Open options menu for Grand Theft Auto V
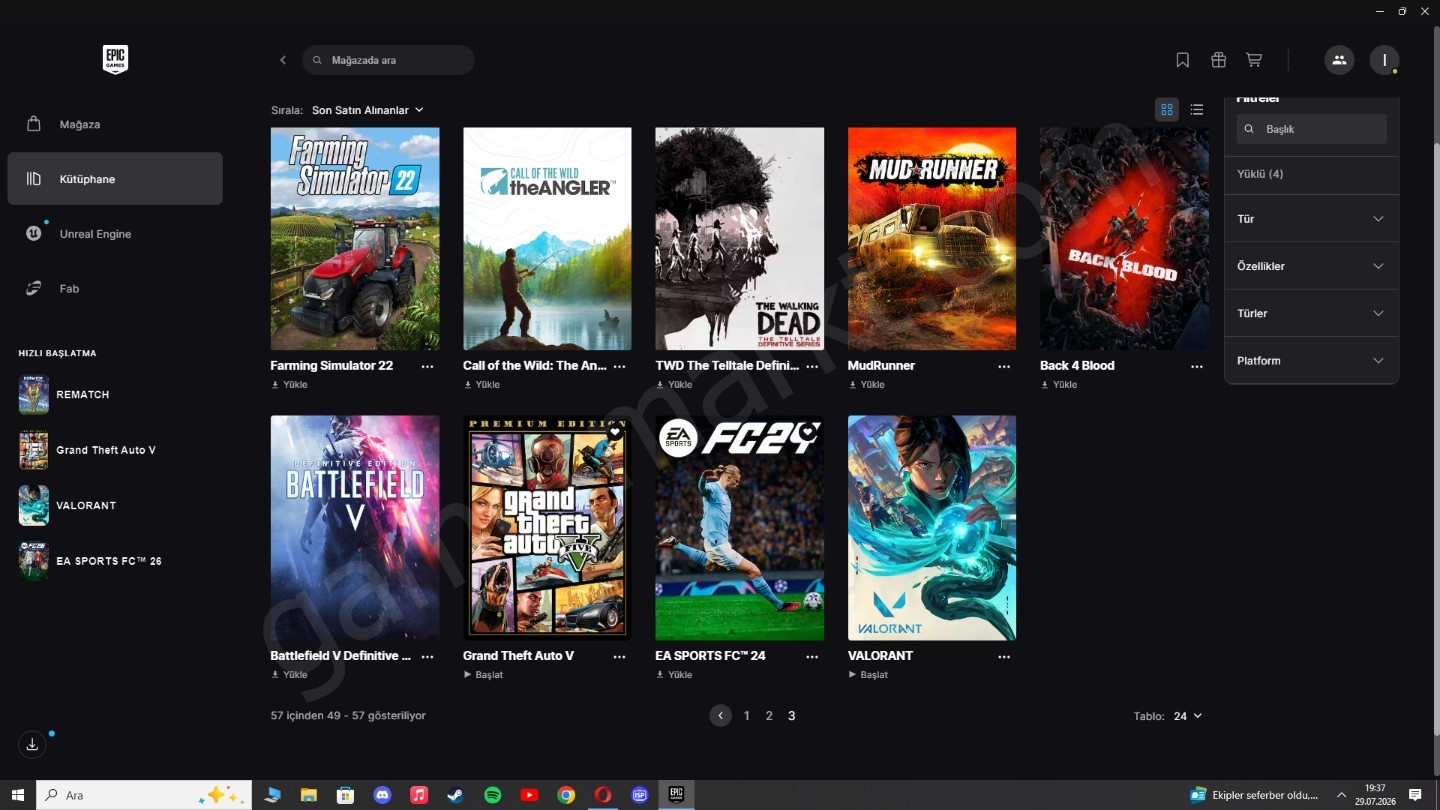 (x=619, y=656)
